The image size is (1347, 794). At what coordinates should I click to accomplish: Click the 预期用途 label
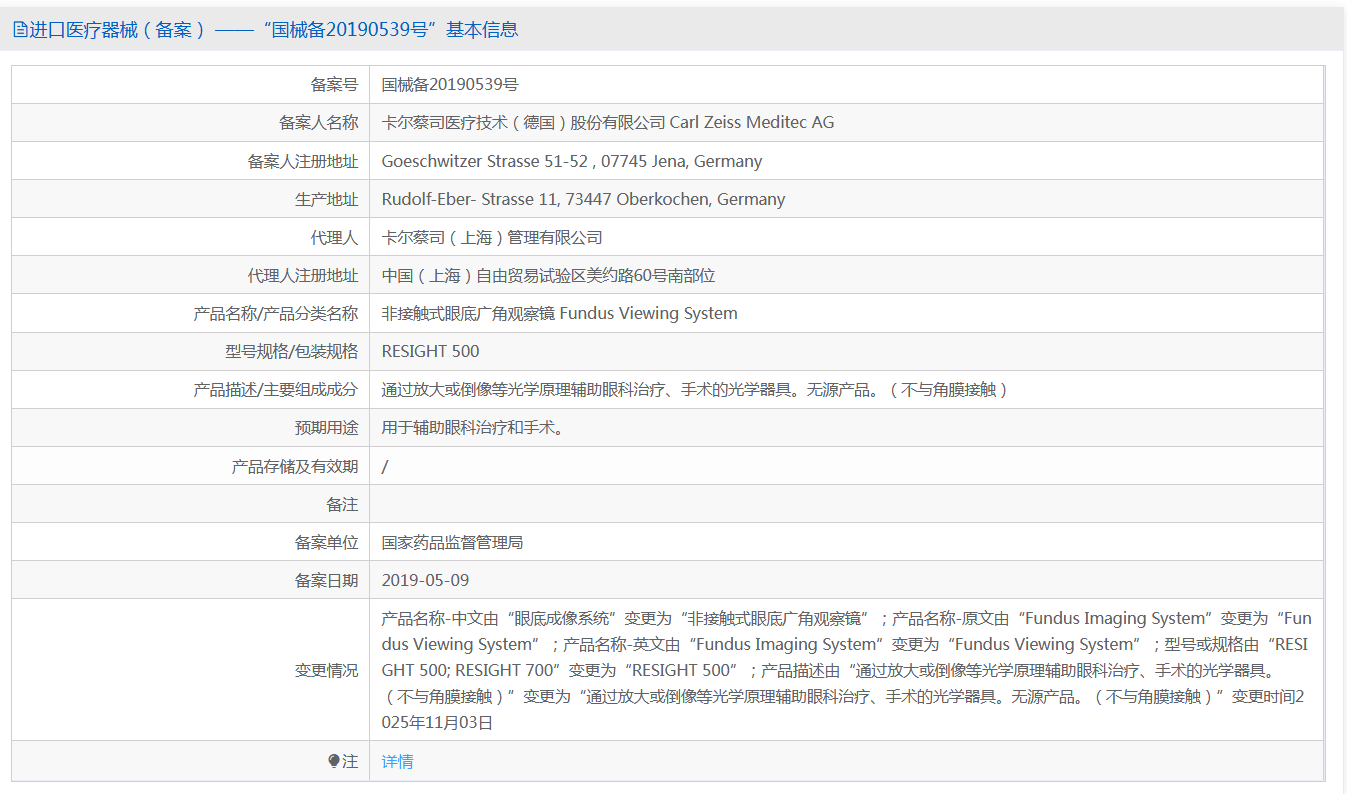[x=326, y=427]
